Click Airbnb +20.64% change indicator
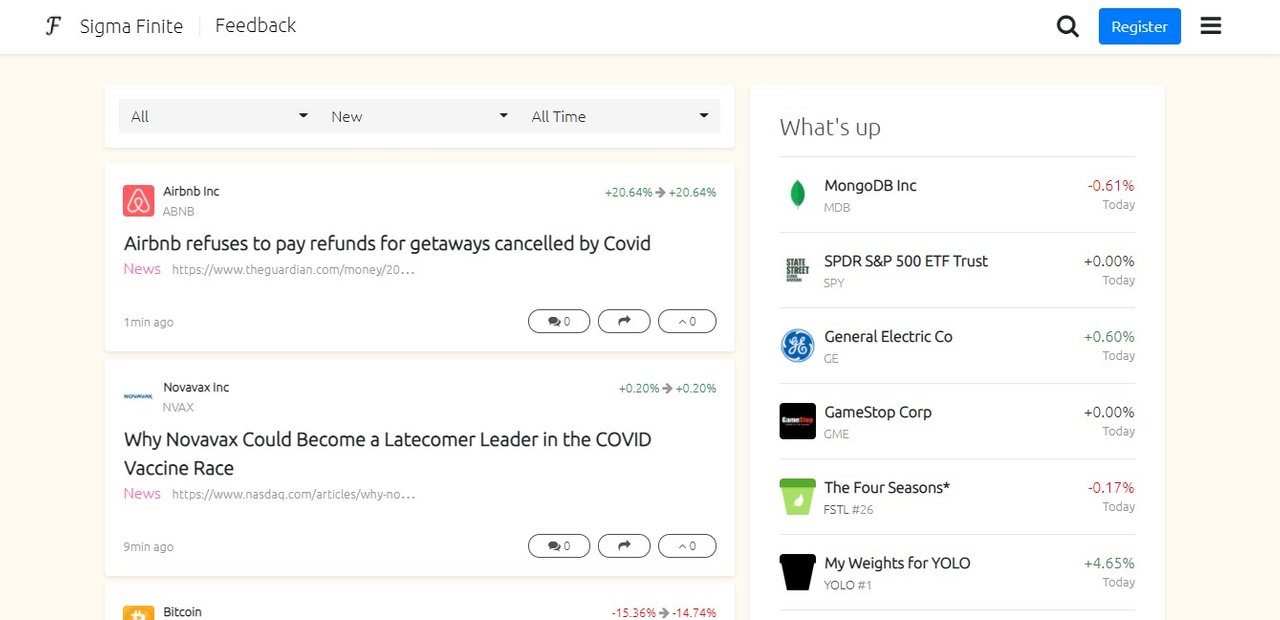This screenshot has height=620, width=1280. click(660, 192)
